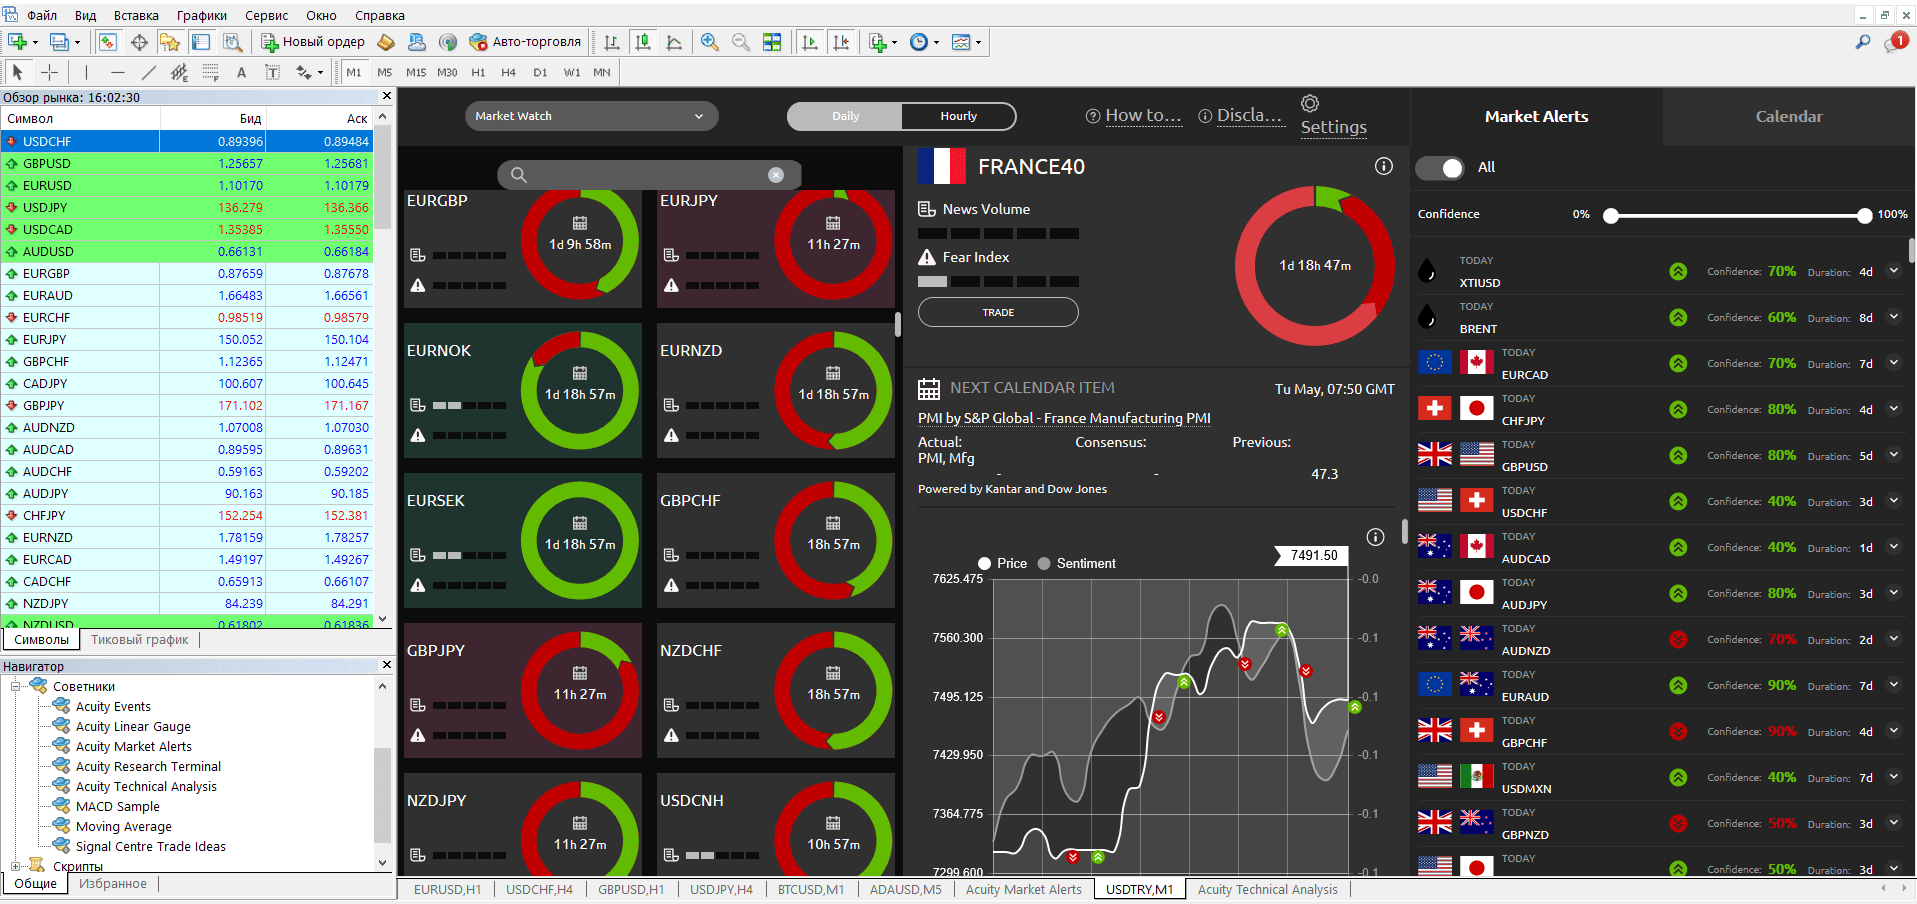
Task: Expand the Скрипты tree node
Action: [16, 866]
